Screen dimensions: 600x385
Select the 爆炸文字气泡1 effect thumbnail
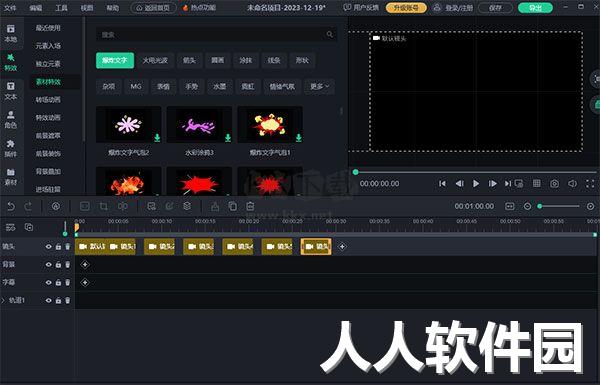(x=270, y=125)
